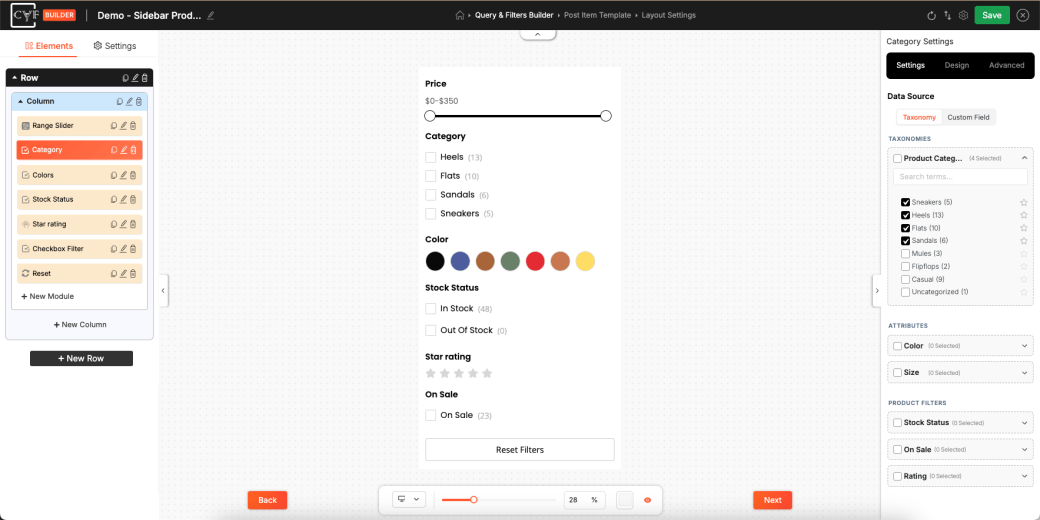Edit the Colors module pencil icon
Screen dimensions: 1040x520
(123, 175)
